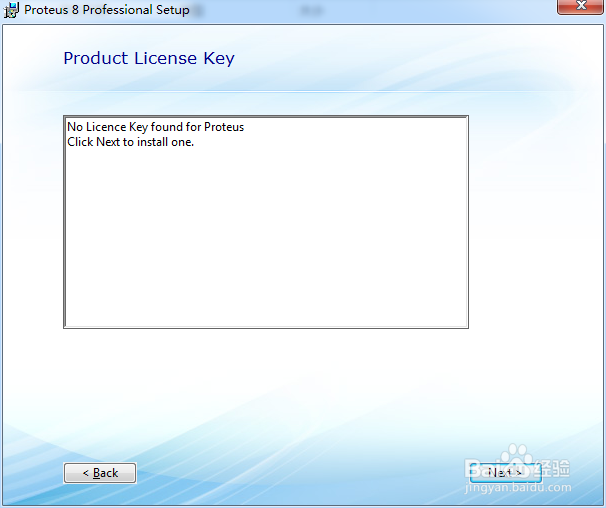Close the Proteus 8 Professional Setup window
The width and height of the screenshot is (606, 508).
click(580, 6)
